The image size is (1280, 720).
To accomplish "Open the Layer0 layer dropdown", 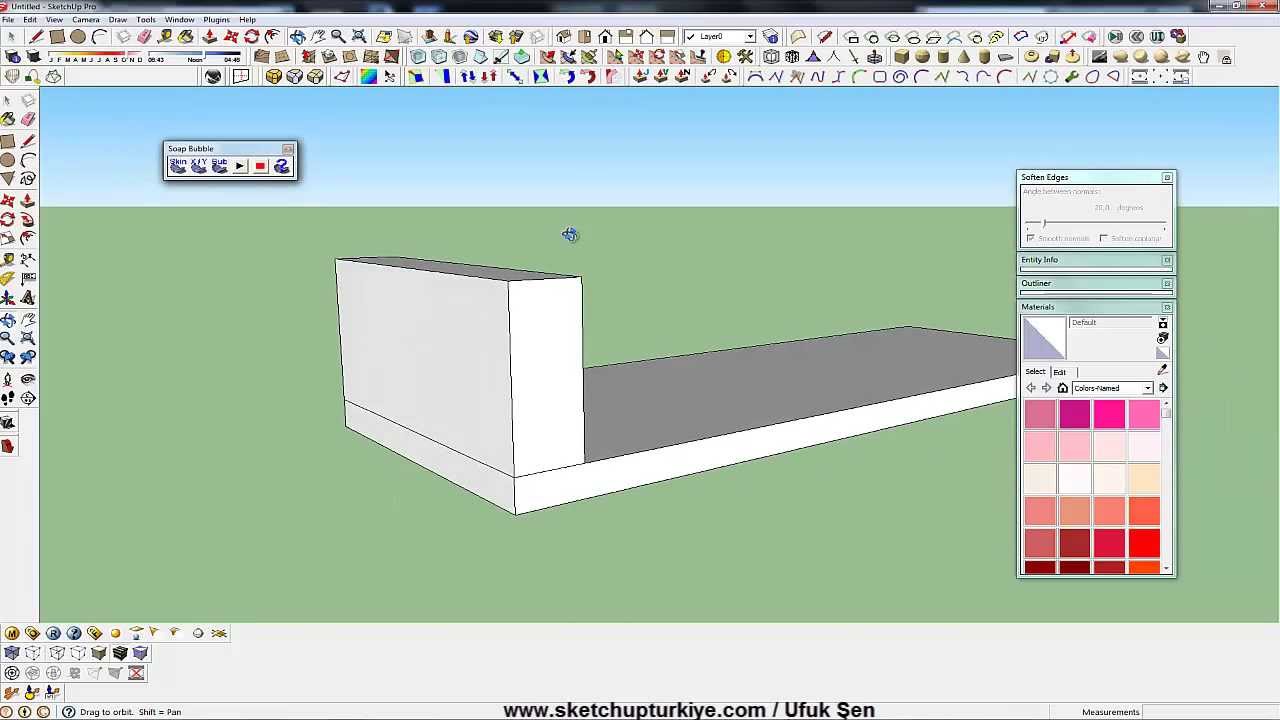I will [x=749, y=37].
